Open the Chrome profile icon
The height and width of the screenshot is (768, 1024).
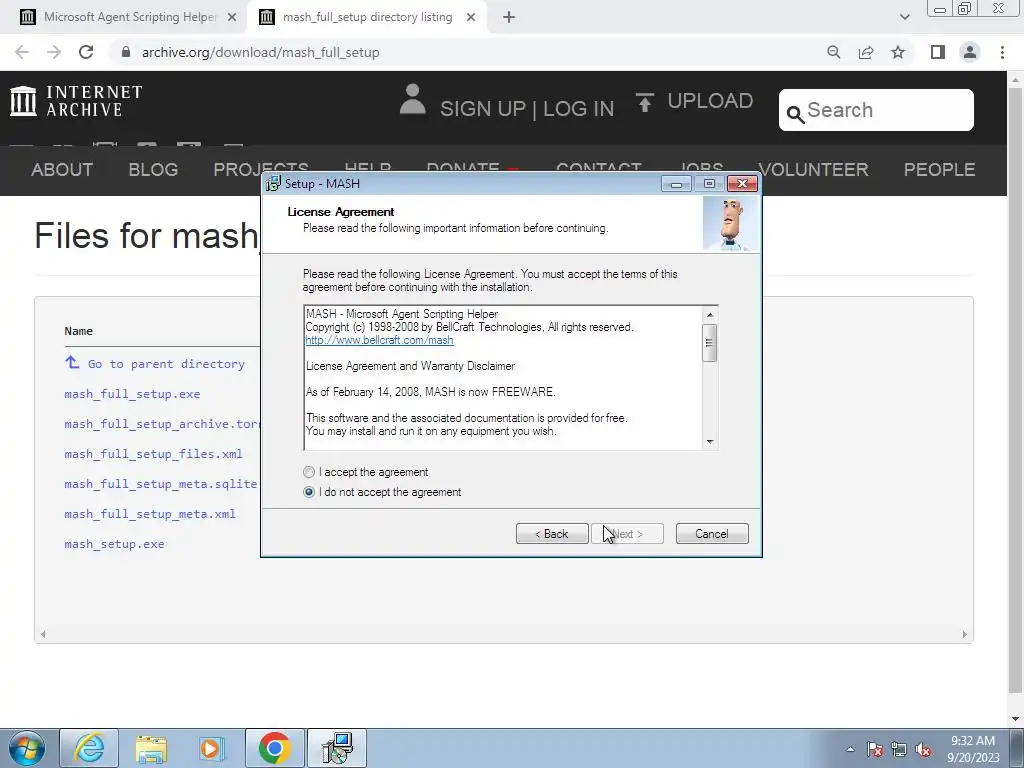coord(970,52)
